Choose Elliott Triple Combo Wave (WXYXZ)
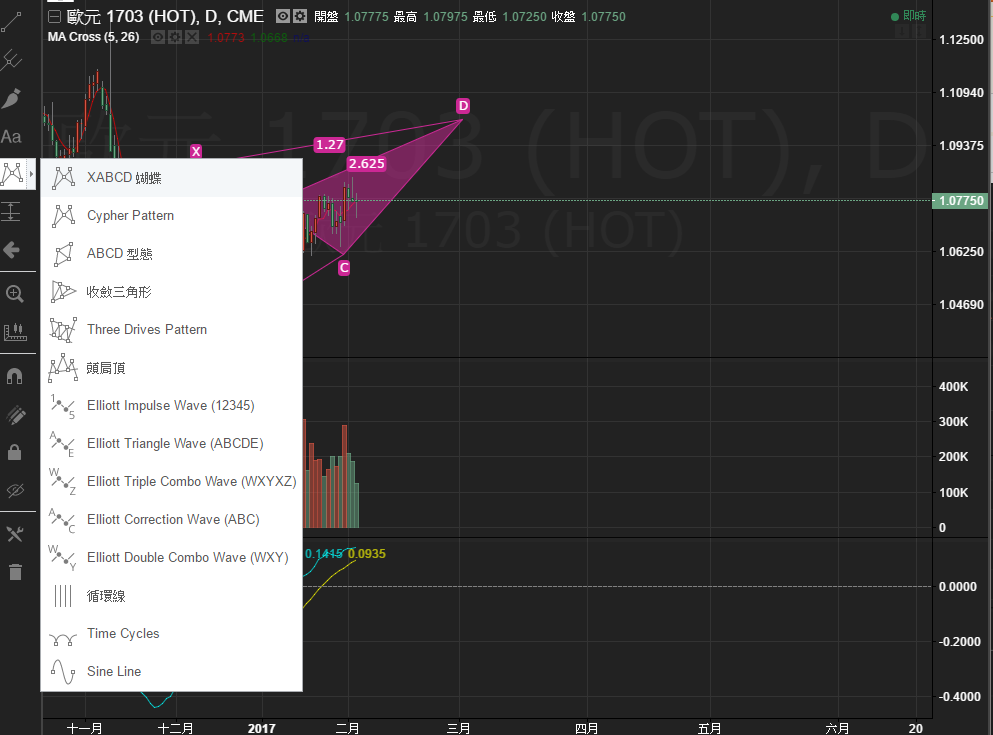The image size is (993, 735). (x=172, y=482)
